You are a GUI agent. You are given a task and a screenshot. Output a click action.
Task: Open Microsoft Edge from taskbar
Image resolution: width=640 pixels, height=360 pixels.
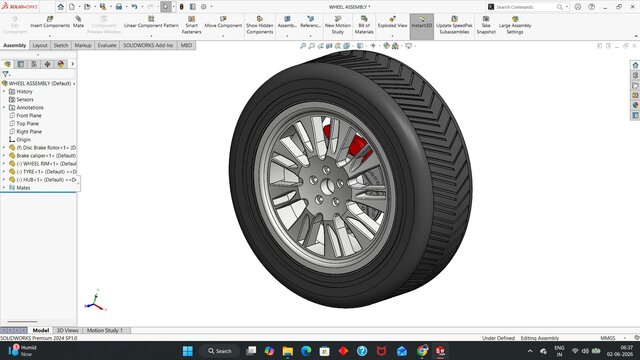coord(306,351)
